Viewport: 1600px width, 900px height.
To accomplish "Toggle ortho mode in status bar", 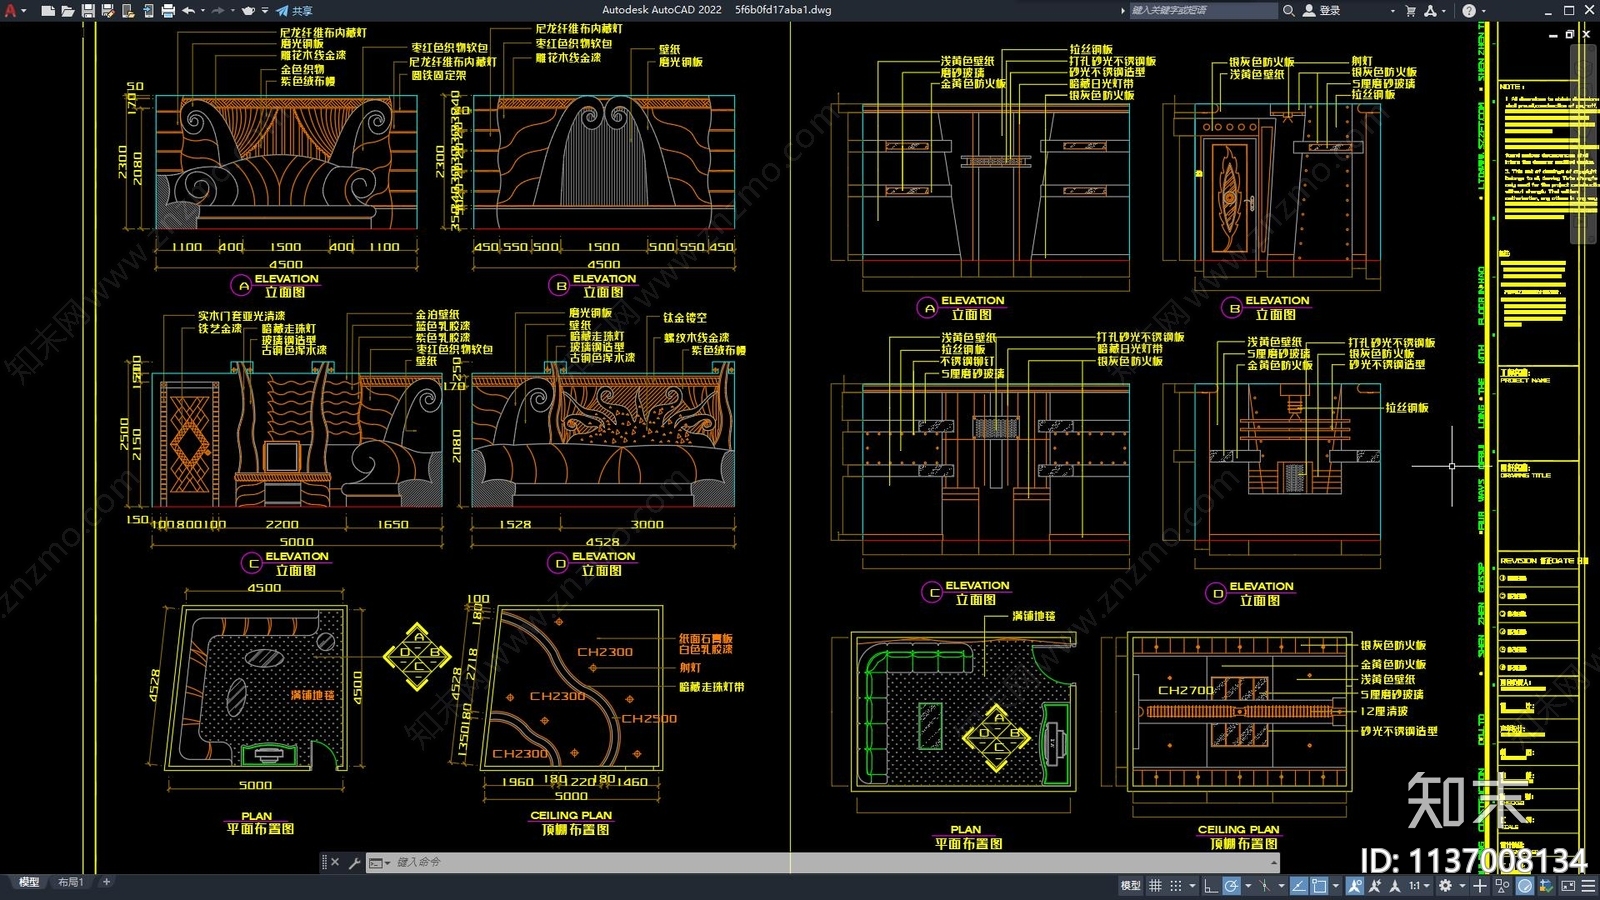I will 1210,886.
